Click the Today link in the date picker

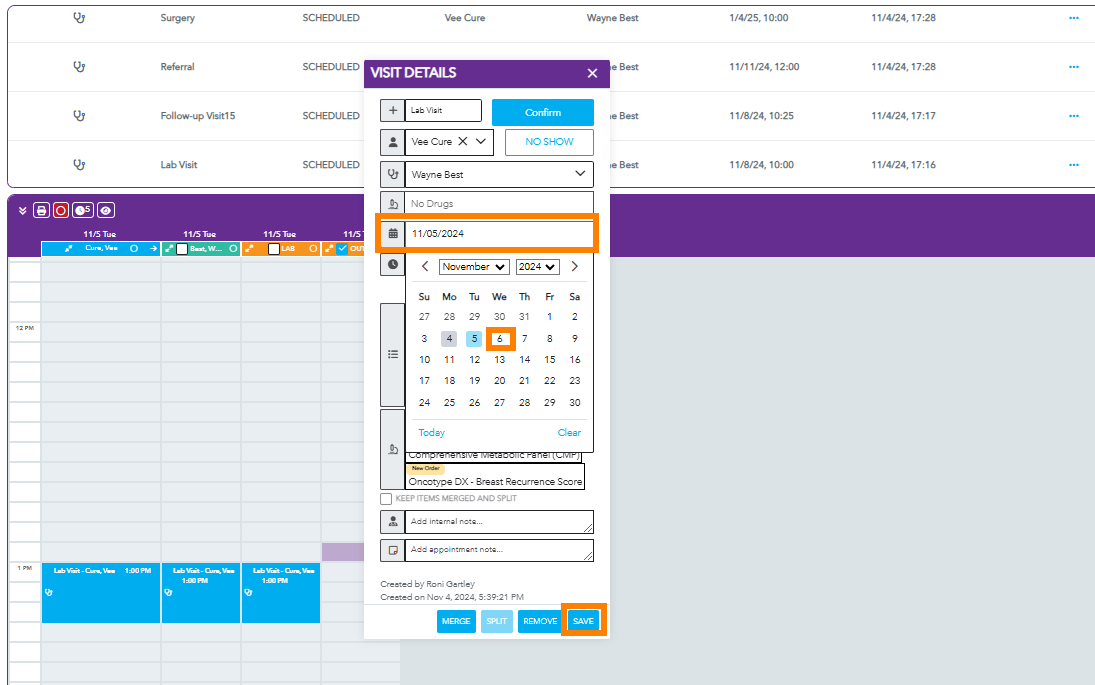pyautogui.click(x=432, y=433)
